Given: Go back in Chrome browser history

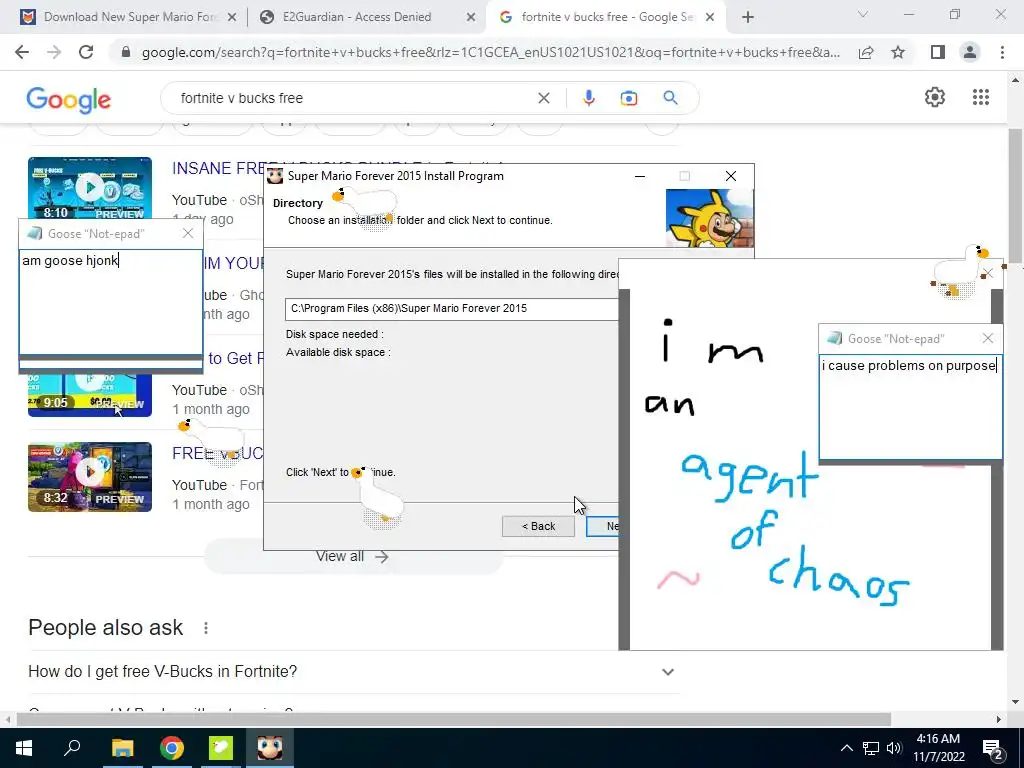Looking at the screenshot, I should [22, 52].
